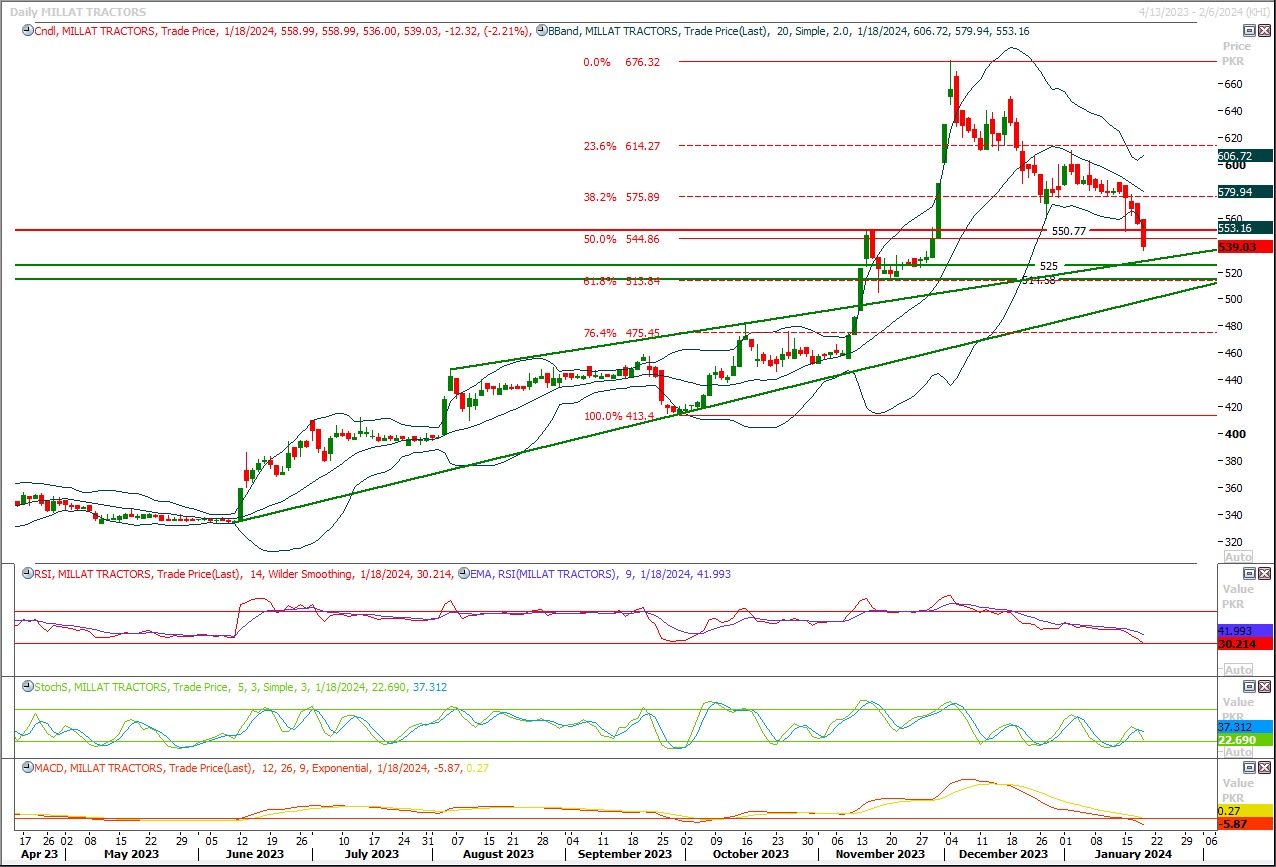The width and height of the screenshot is (1276, 867).
Task: Select the 50.0% 544.86 Fibonacci label
Action: tap(623, 239)
